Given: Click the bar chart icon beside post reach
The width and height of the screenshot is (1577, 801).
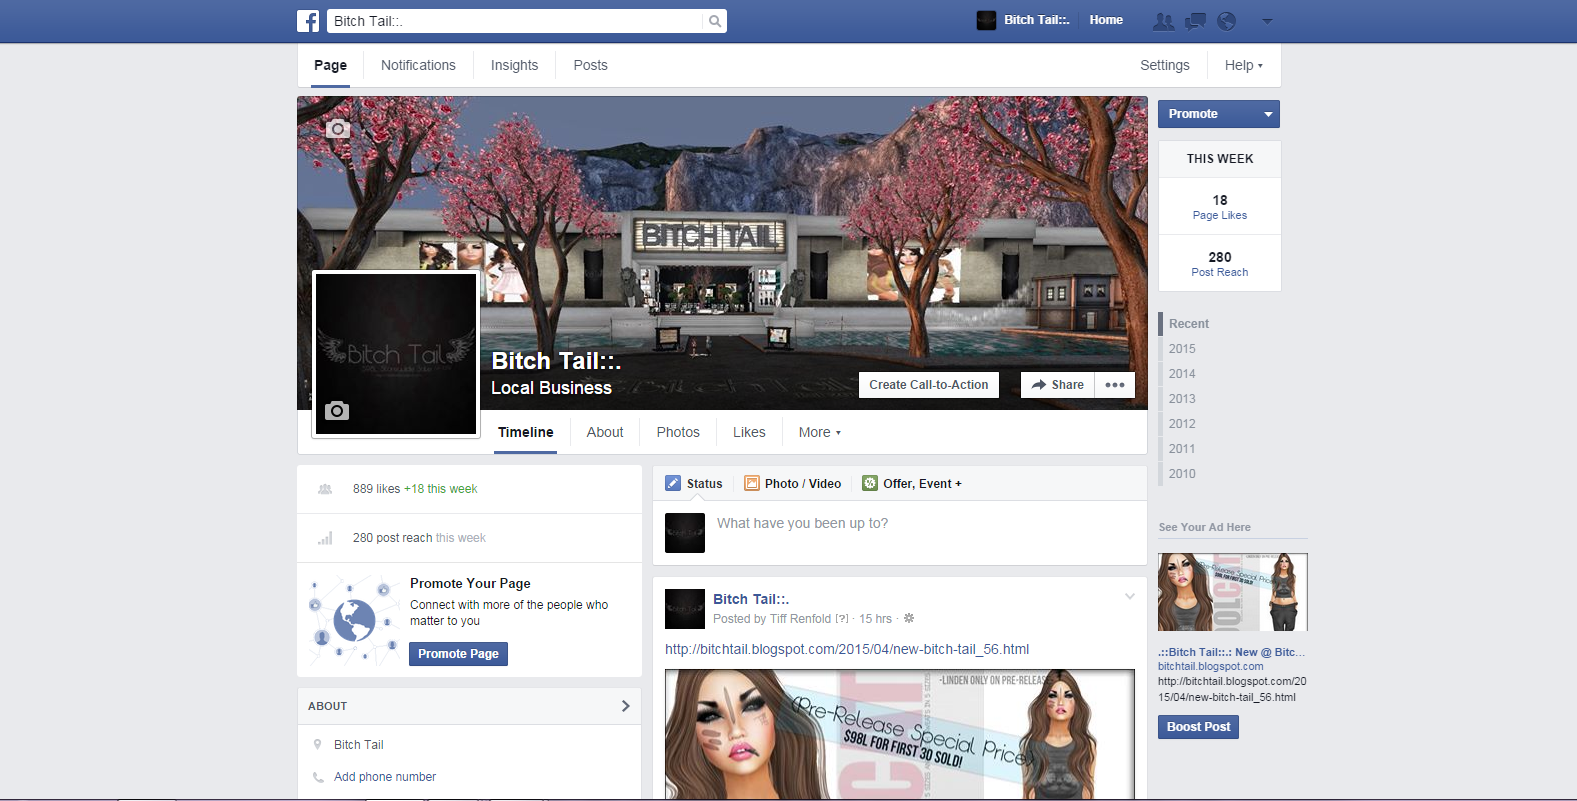Looking at the screenshot, I should click(325, 538).
